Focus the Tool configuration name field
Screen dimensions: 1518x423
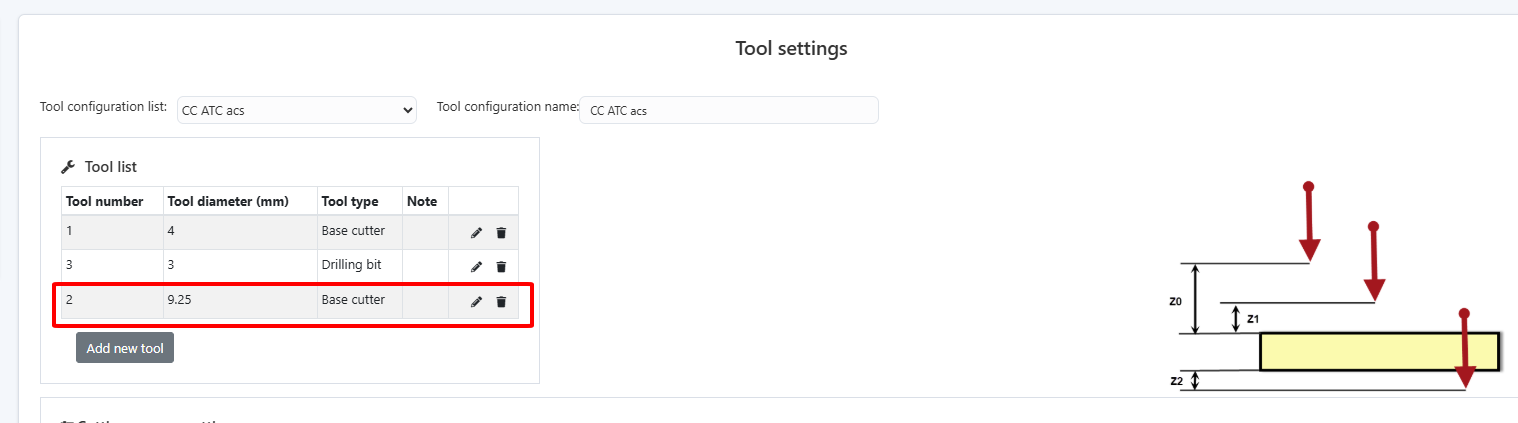tap(728, 110)
